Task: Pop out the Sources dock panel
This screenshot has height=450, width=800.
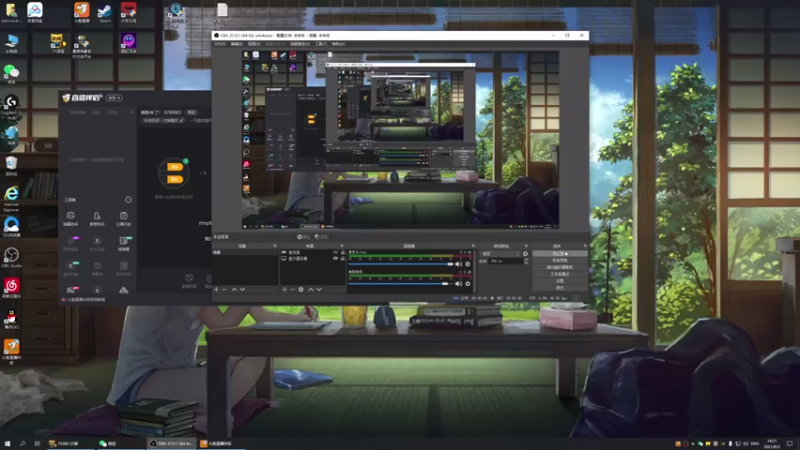Action: tap(342, 246)
